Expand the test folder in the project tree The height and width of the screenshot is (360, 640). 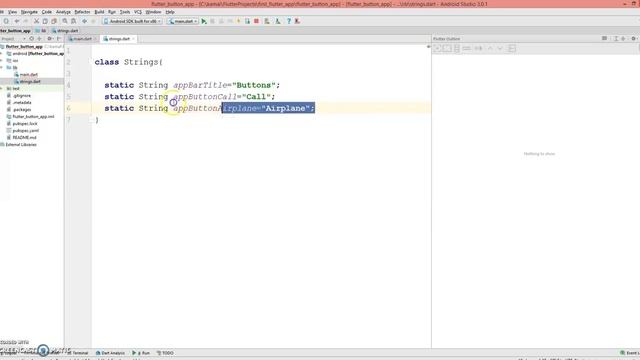(2, 89)
